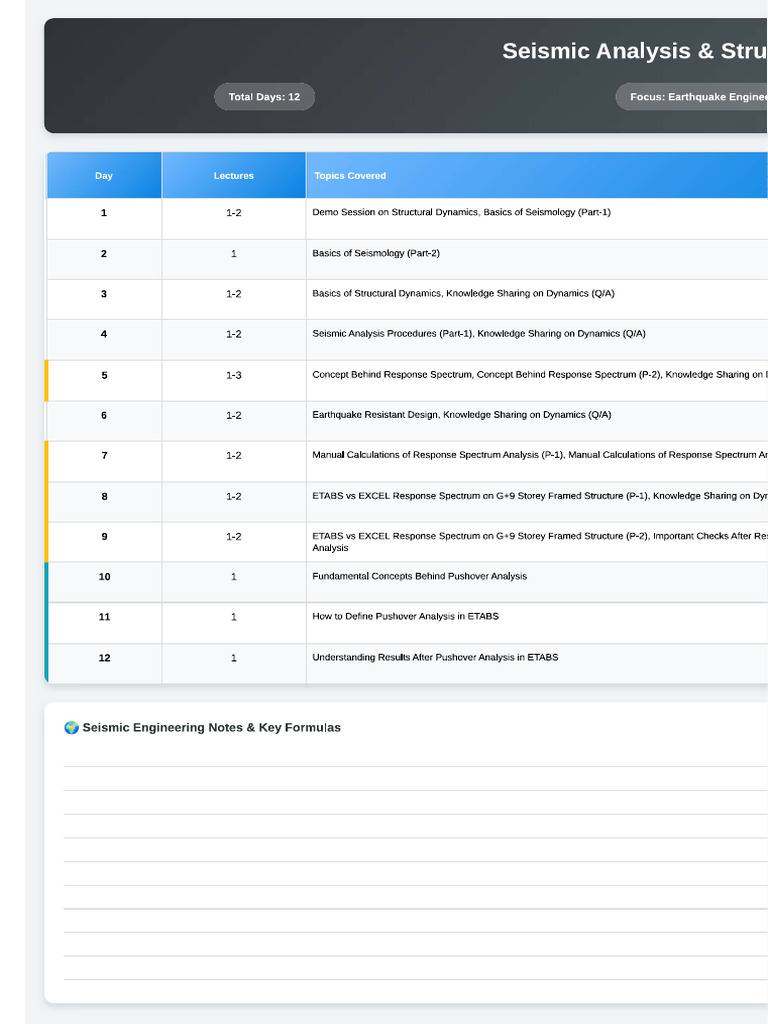
Task: Select the Day 10 number cell
Action: 104,583
